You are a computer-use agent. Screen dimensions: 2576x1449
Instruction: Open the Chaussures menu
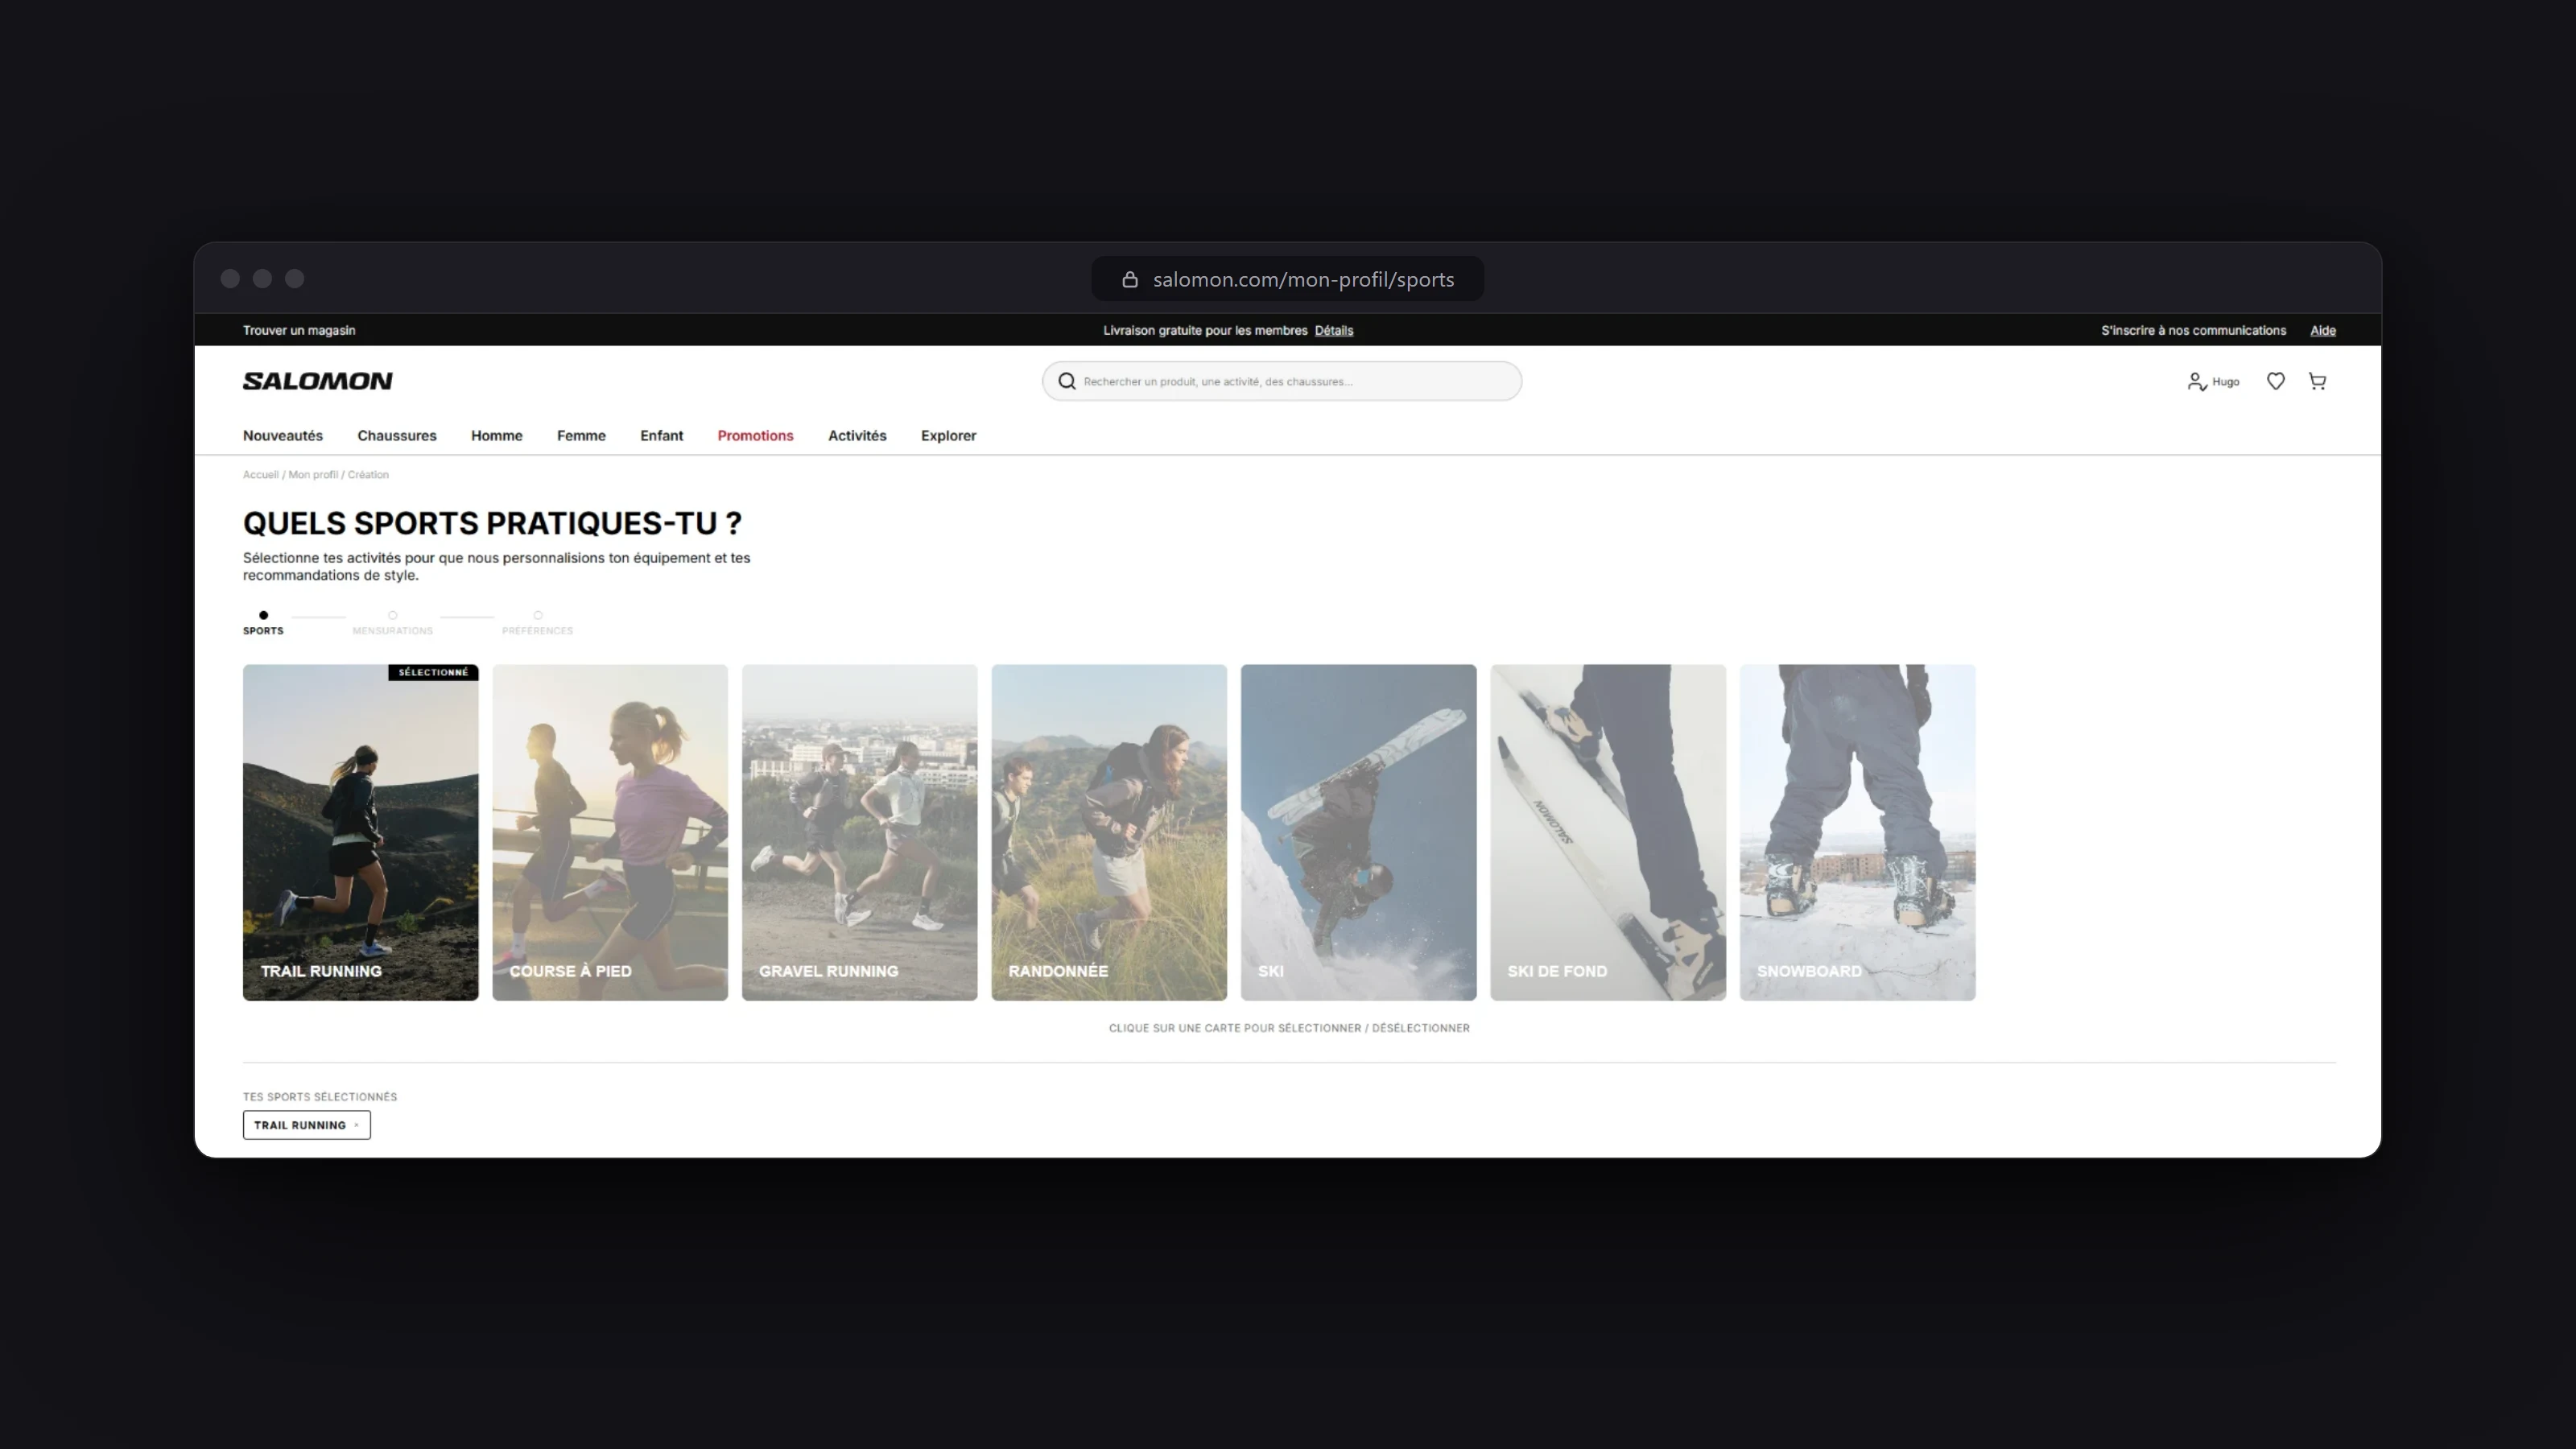[397, 436]
